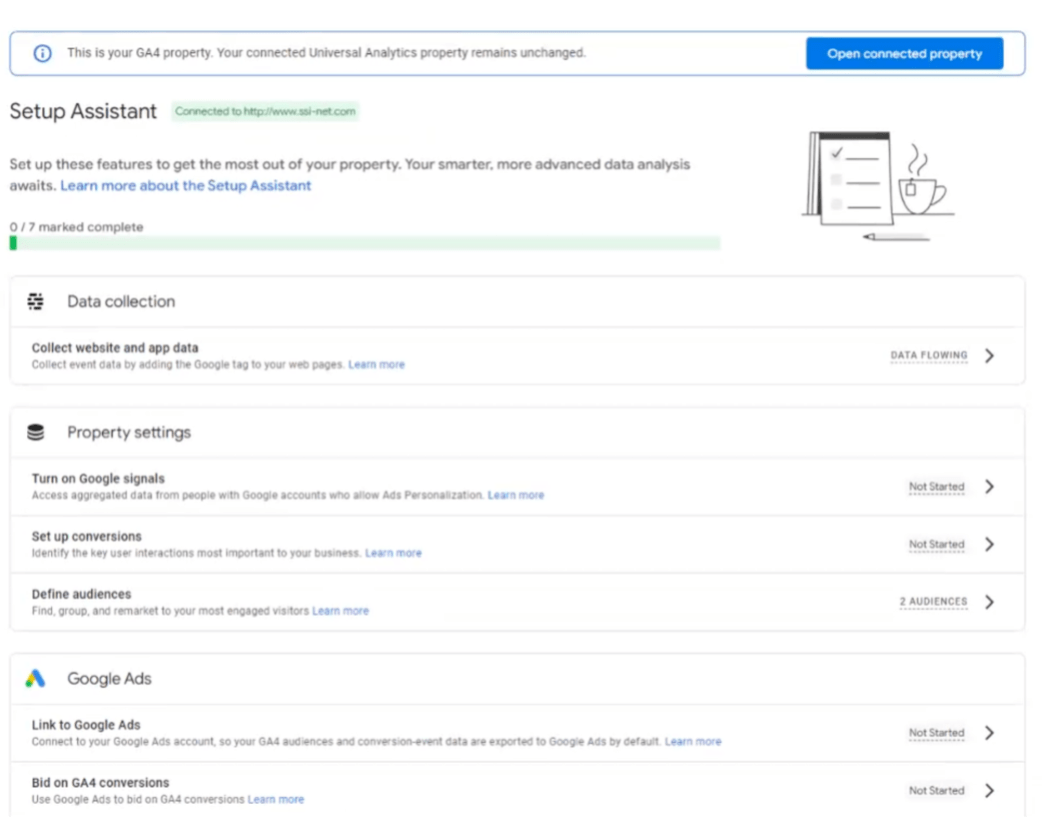Viewport: 1045px width, 821px height.
Task: Select the Bid on GA4 conversions title
Action: pos(101,784)
